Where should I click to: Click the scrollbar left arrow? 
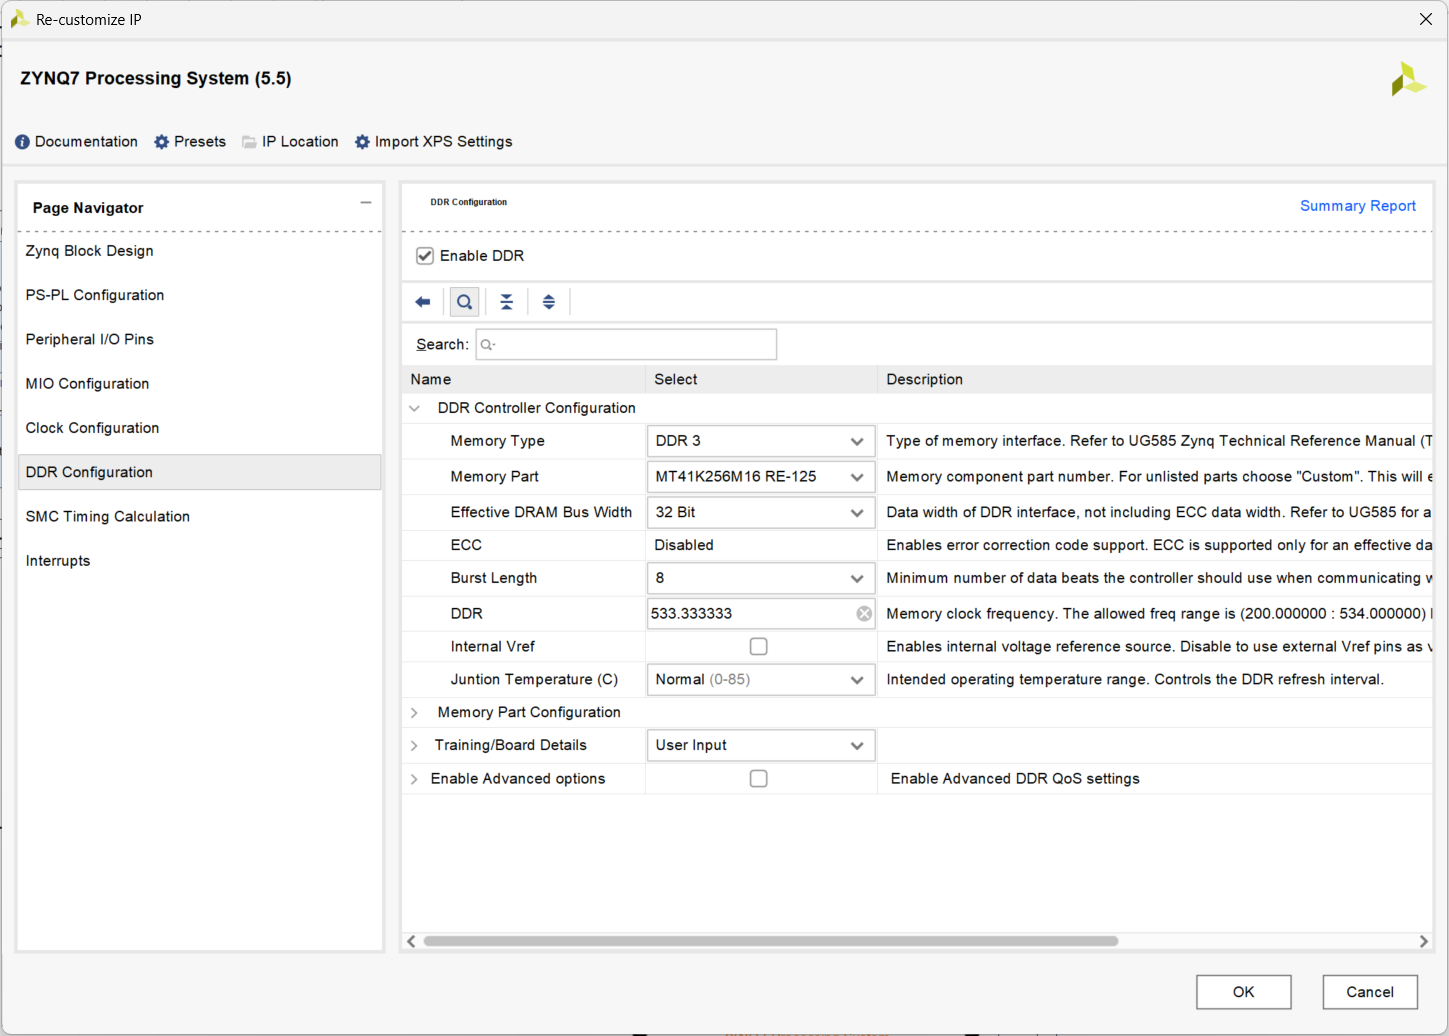coord(412,941)
